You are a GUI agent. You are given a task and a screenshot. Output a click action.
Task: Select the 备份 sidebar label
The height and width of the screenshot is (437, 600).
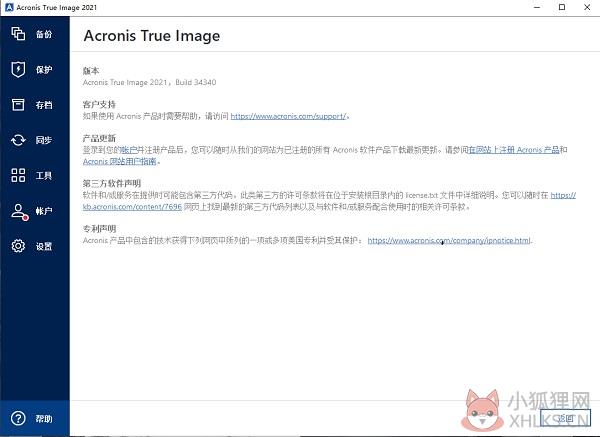(x=44, y=34)
